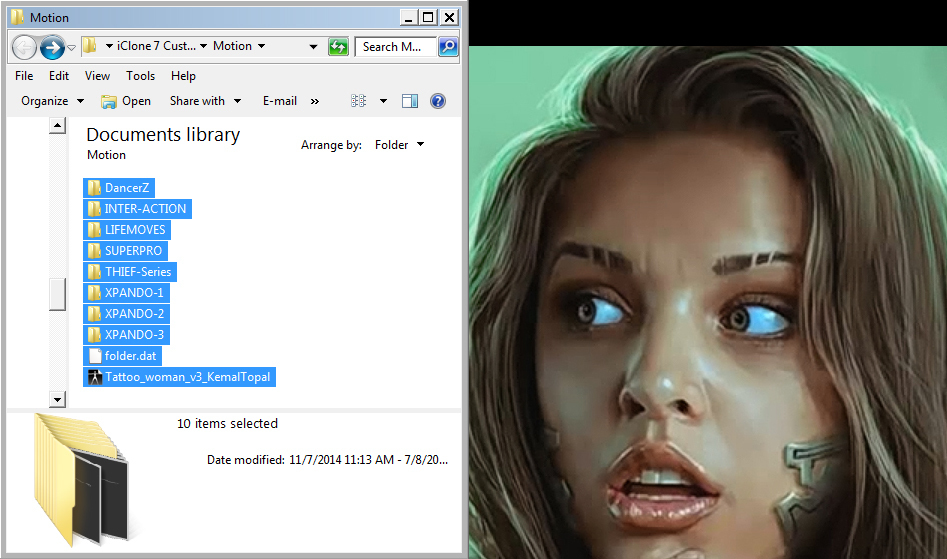Select the folder.dat file
947x559 pixels.
tap(123, 356)
